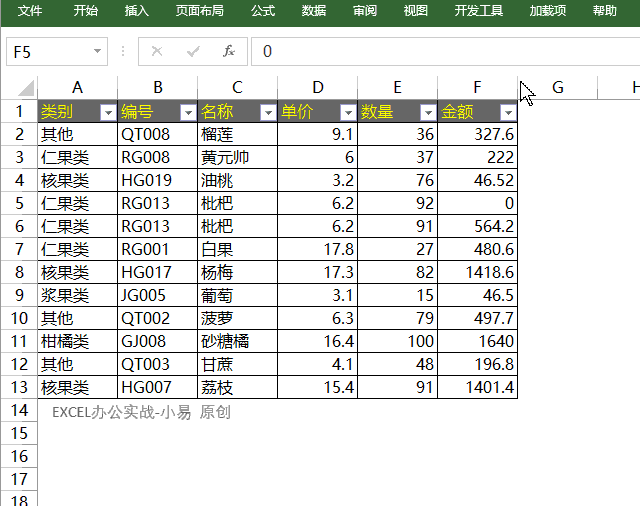
Task: Select cell with amount 1401.4
Action: (478, 387)
